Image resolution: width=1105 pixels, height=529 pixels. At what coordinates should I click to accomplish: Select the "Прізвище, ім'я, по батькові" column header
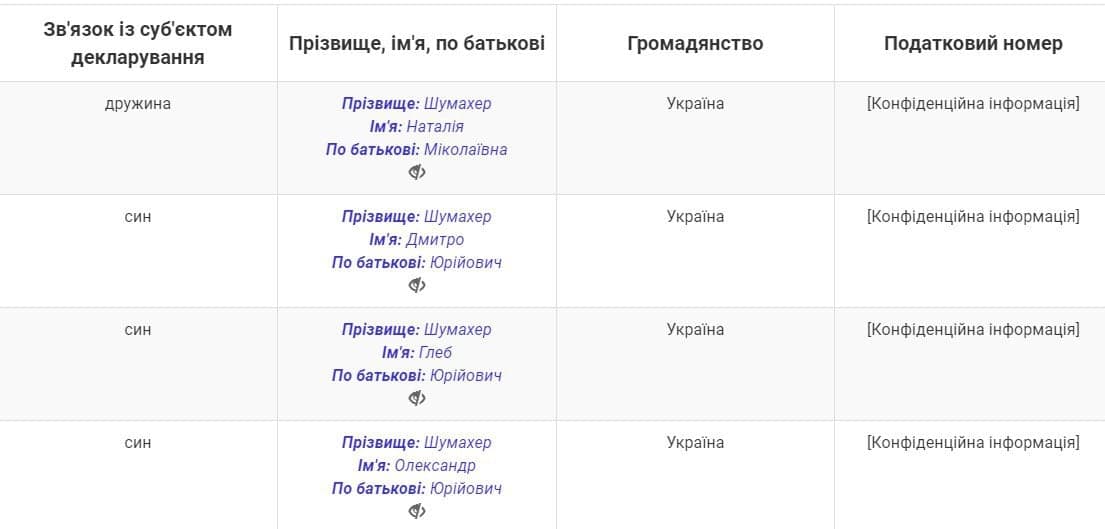pos(416,43)
